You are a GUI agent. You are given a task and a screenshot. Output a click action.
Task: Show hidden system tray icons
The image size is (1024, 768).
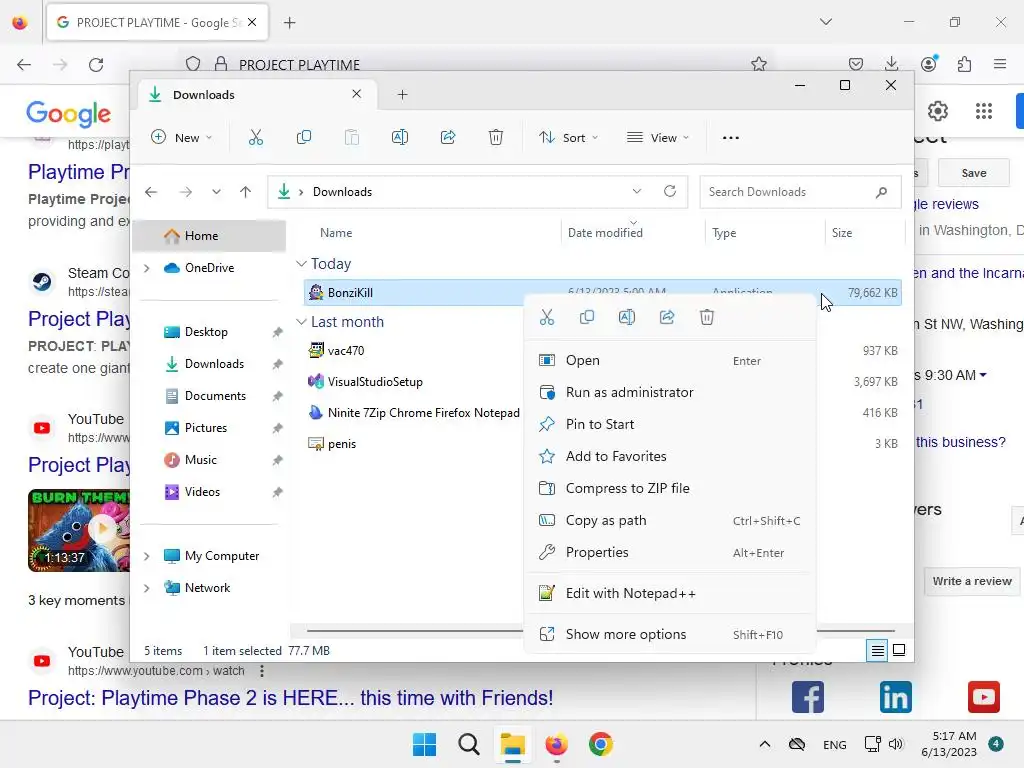(x=765, y=744)
